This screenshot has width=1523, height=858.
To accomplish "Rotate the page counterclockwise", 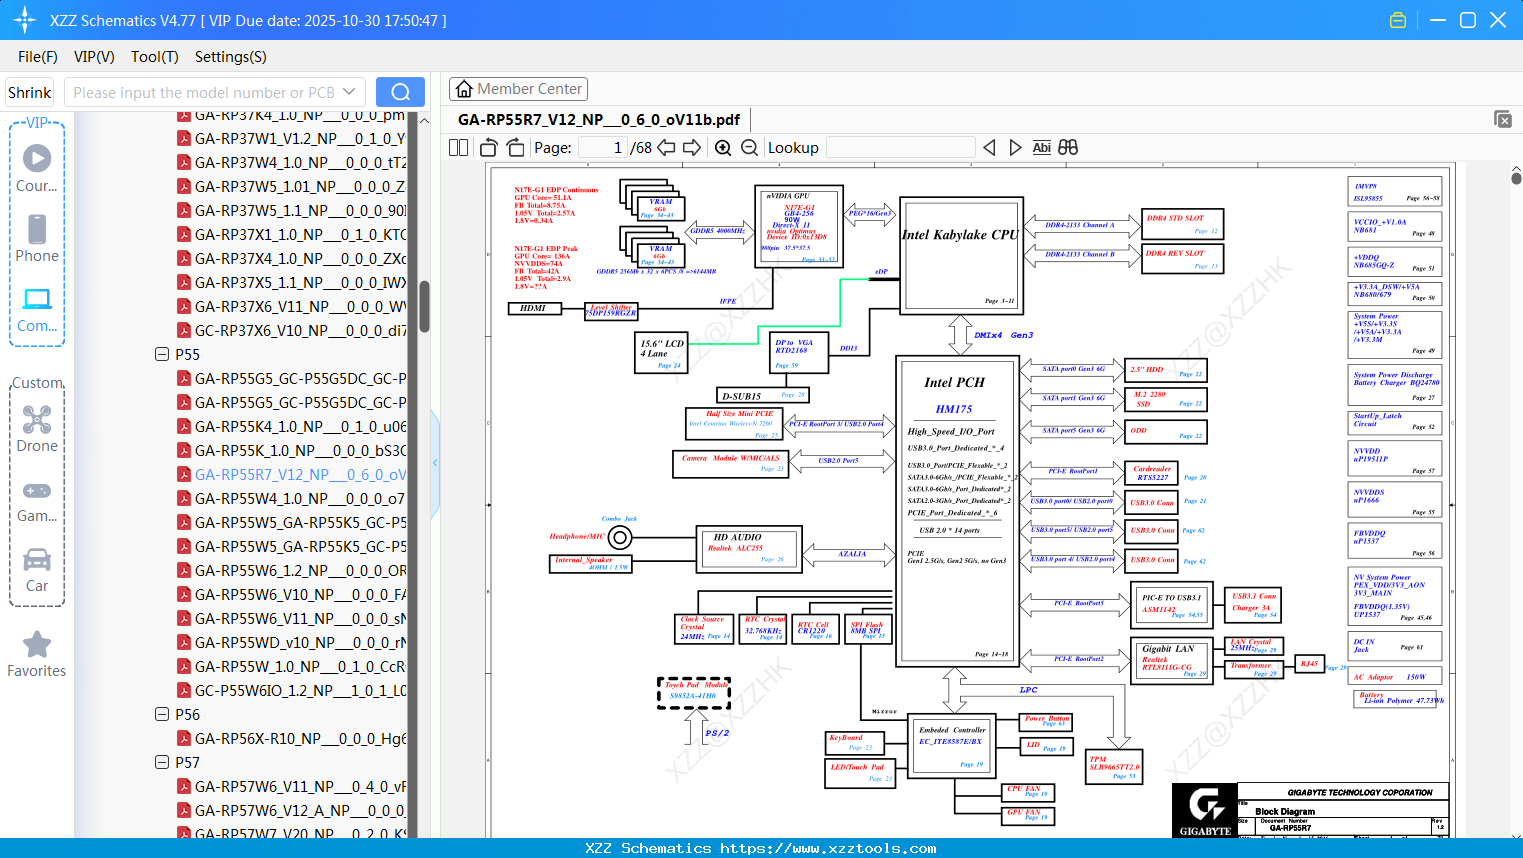I will point(489,148).
